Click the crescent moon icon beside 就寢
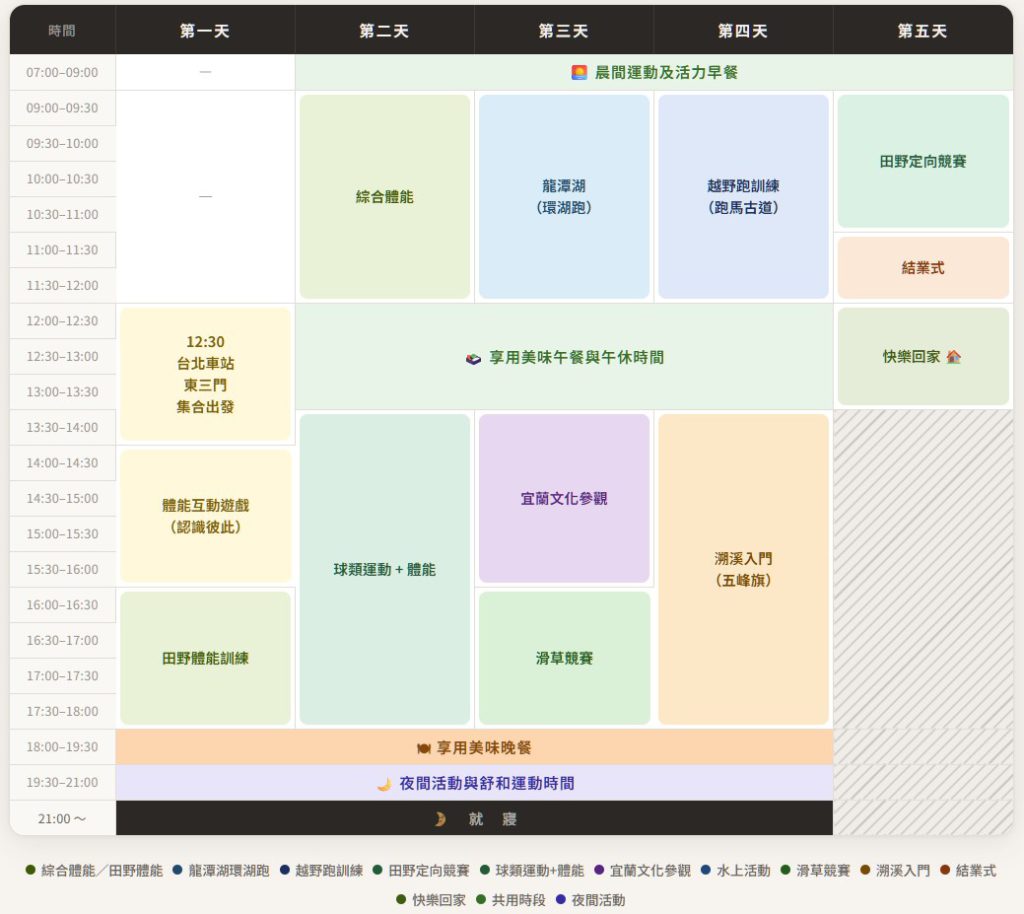 coord(439,819)
